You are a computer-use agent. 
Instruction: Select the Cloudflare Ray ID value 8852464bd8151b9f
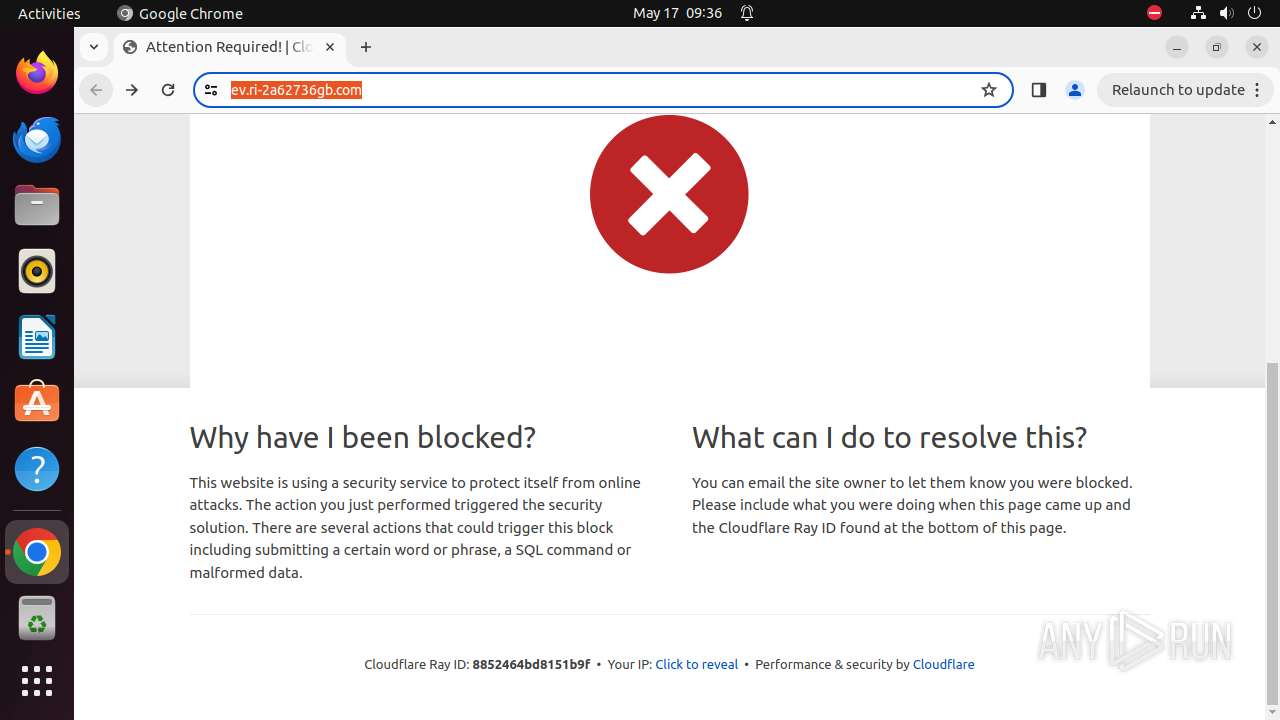point(531,664)
